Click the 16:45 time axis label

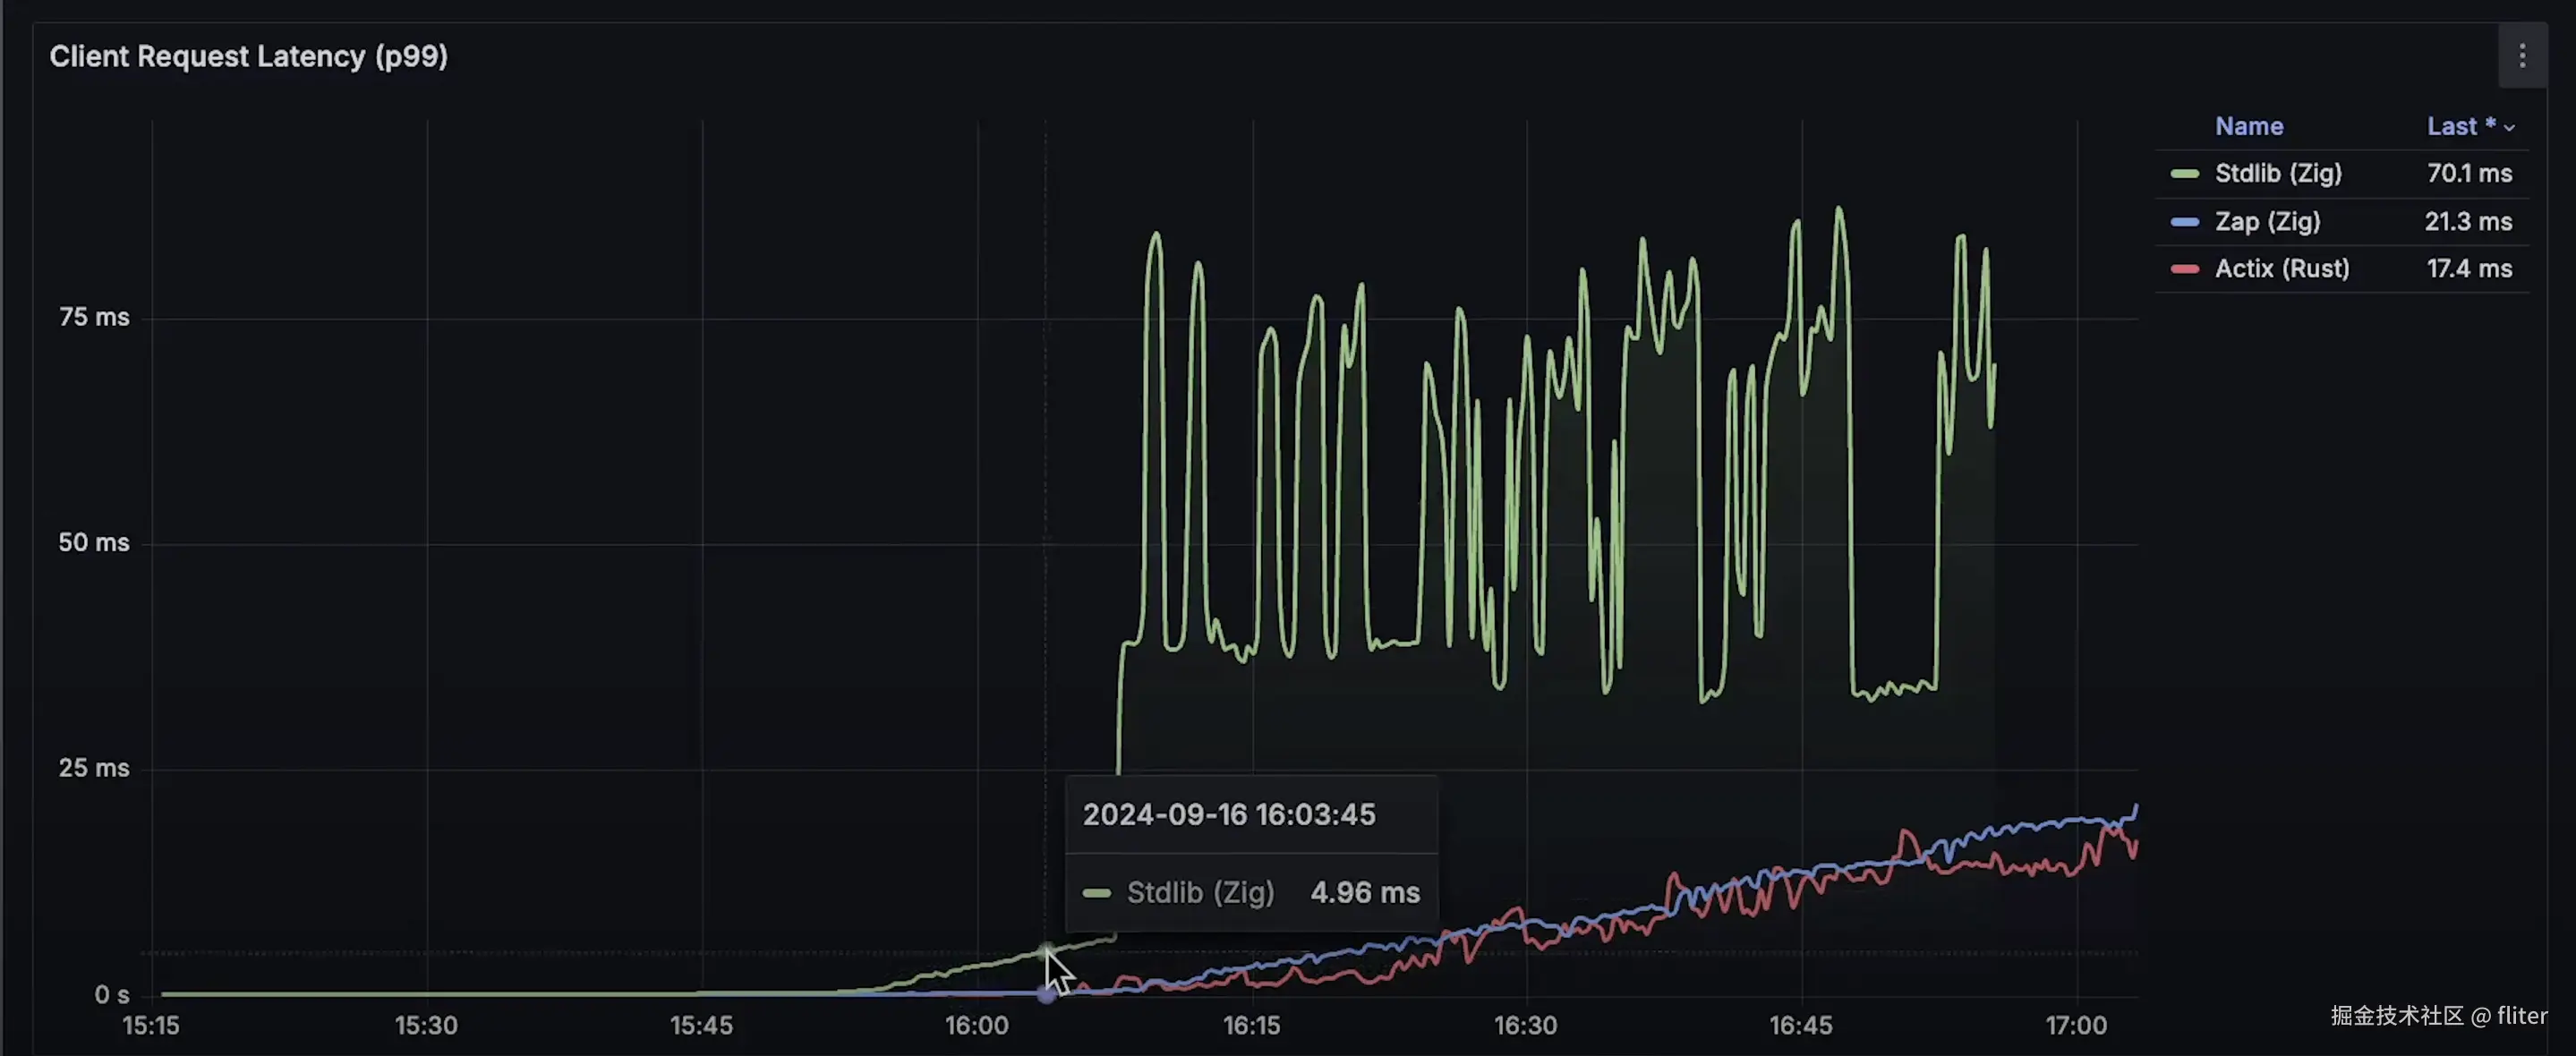1800,1026
